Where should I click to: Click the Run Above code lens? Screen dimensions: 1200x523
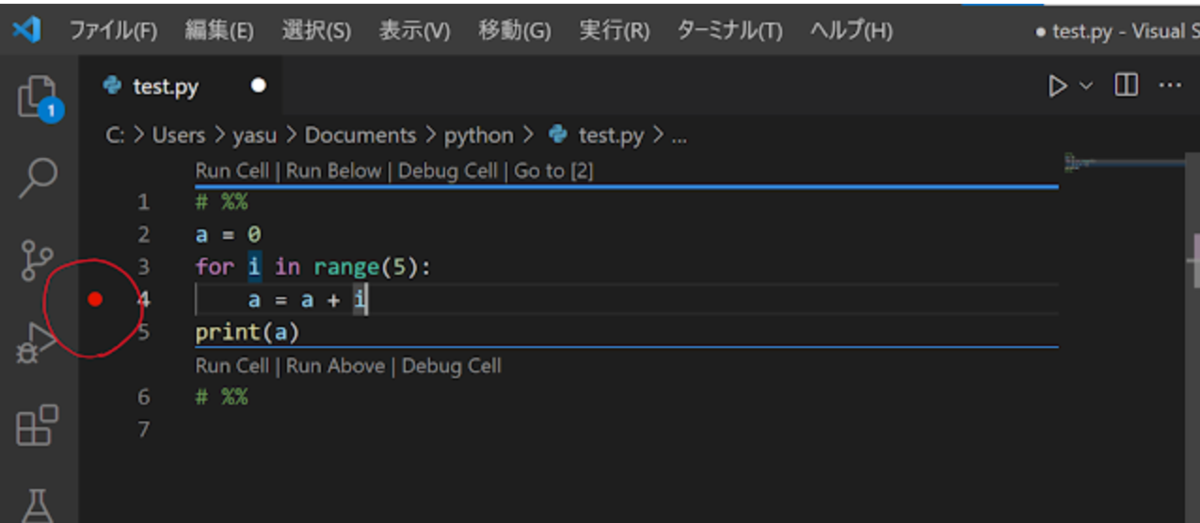click(335, 366)
